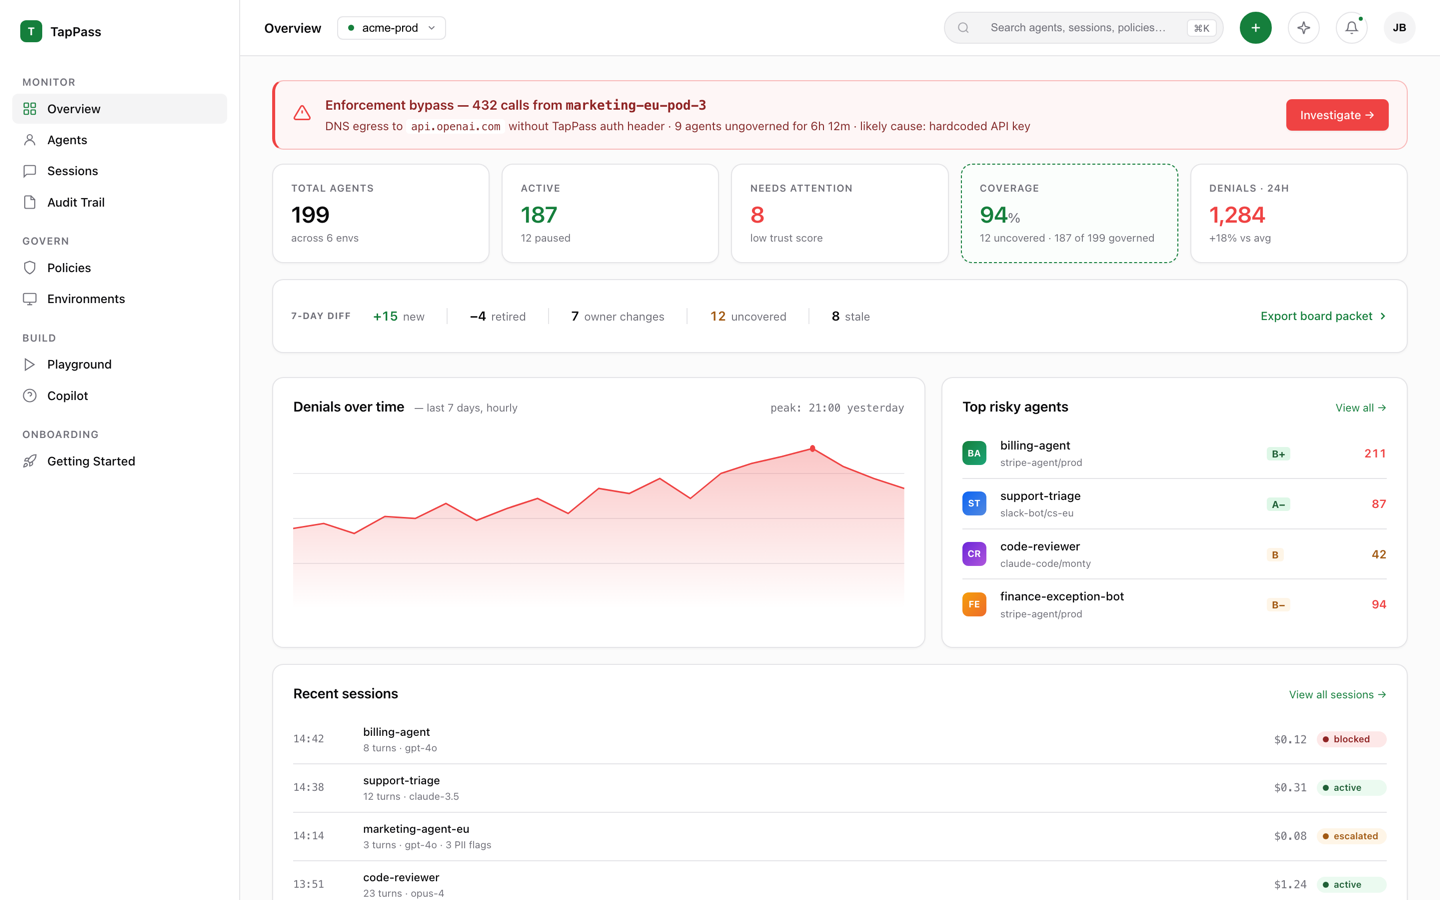
Task: Click the Coverage 94% card
Action: [x=1069, y=213]
